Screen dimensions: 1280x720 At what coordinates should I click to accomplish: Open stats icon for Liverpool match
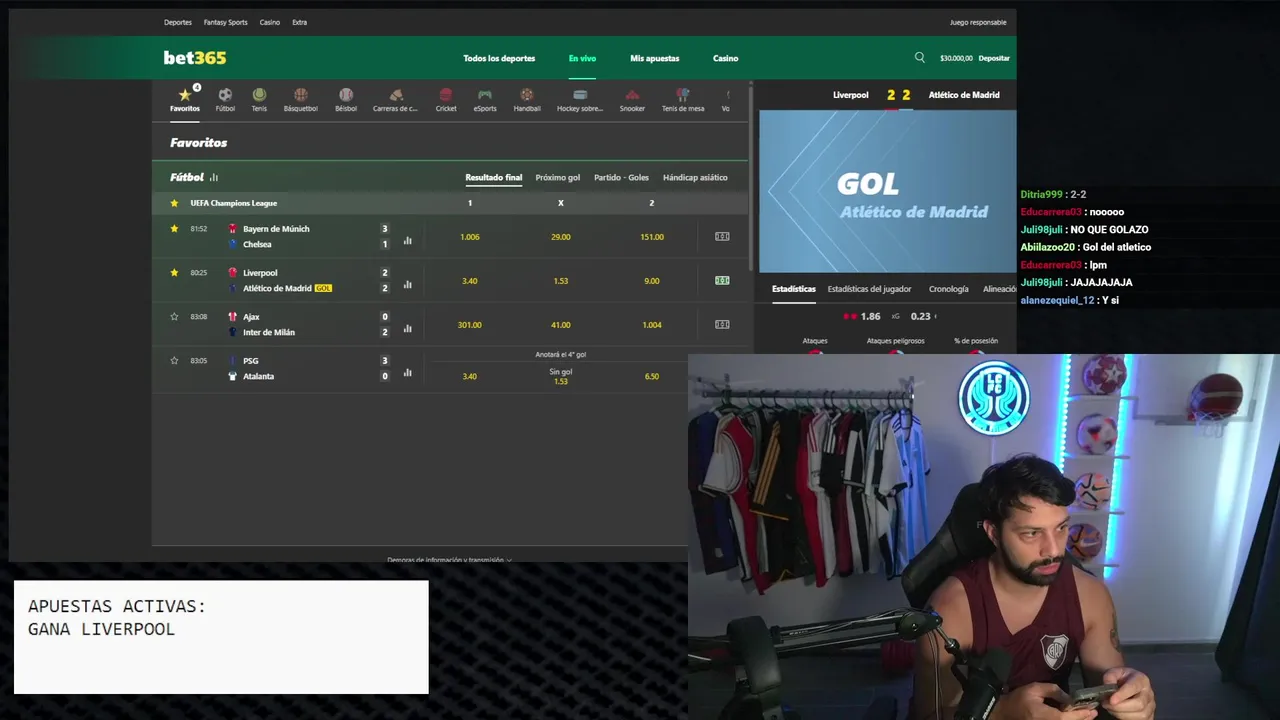coord(407,284)
